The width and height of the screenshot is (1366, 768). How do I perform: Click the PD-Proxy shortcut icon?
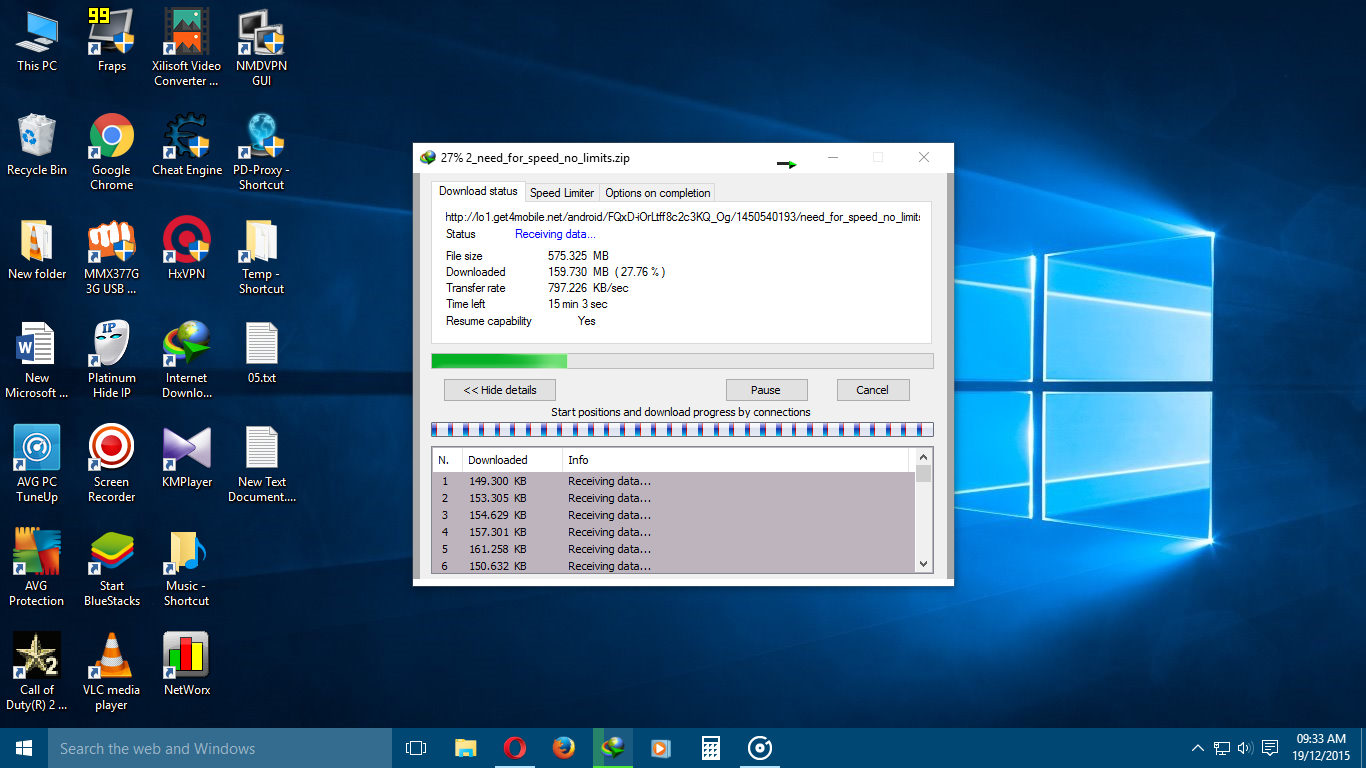[x=262, y=152]
